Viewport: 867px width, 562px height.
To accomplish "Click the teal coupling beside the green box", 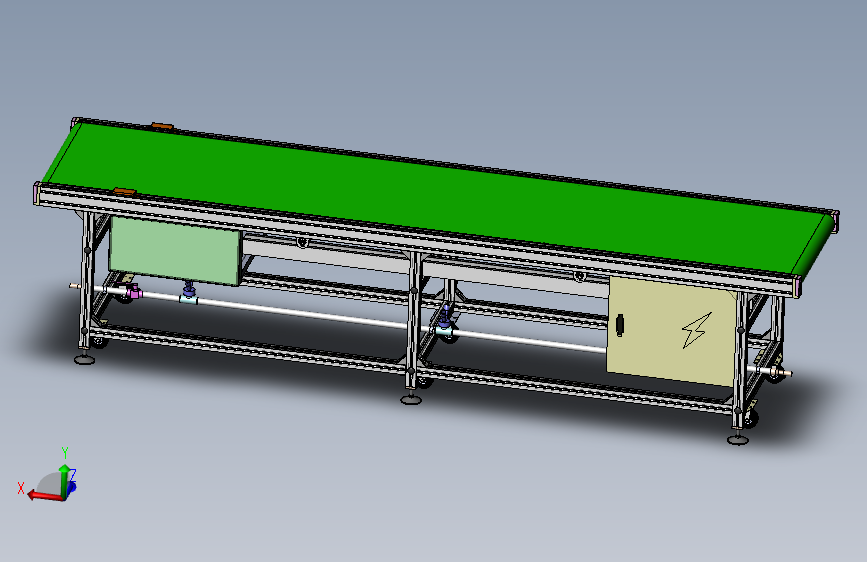I will pos(188,299).
